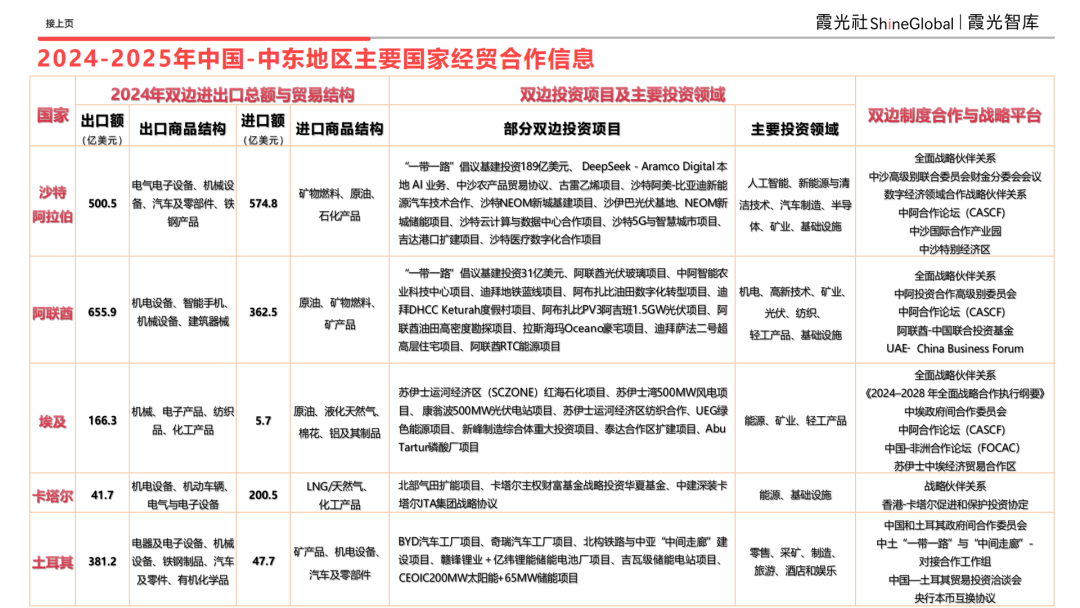This screenshot has width=1080, height=608.
Task: Click the 阿联酋 country name
Action: coord(54,313)
